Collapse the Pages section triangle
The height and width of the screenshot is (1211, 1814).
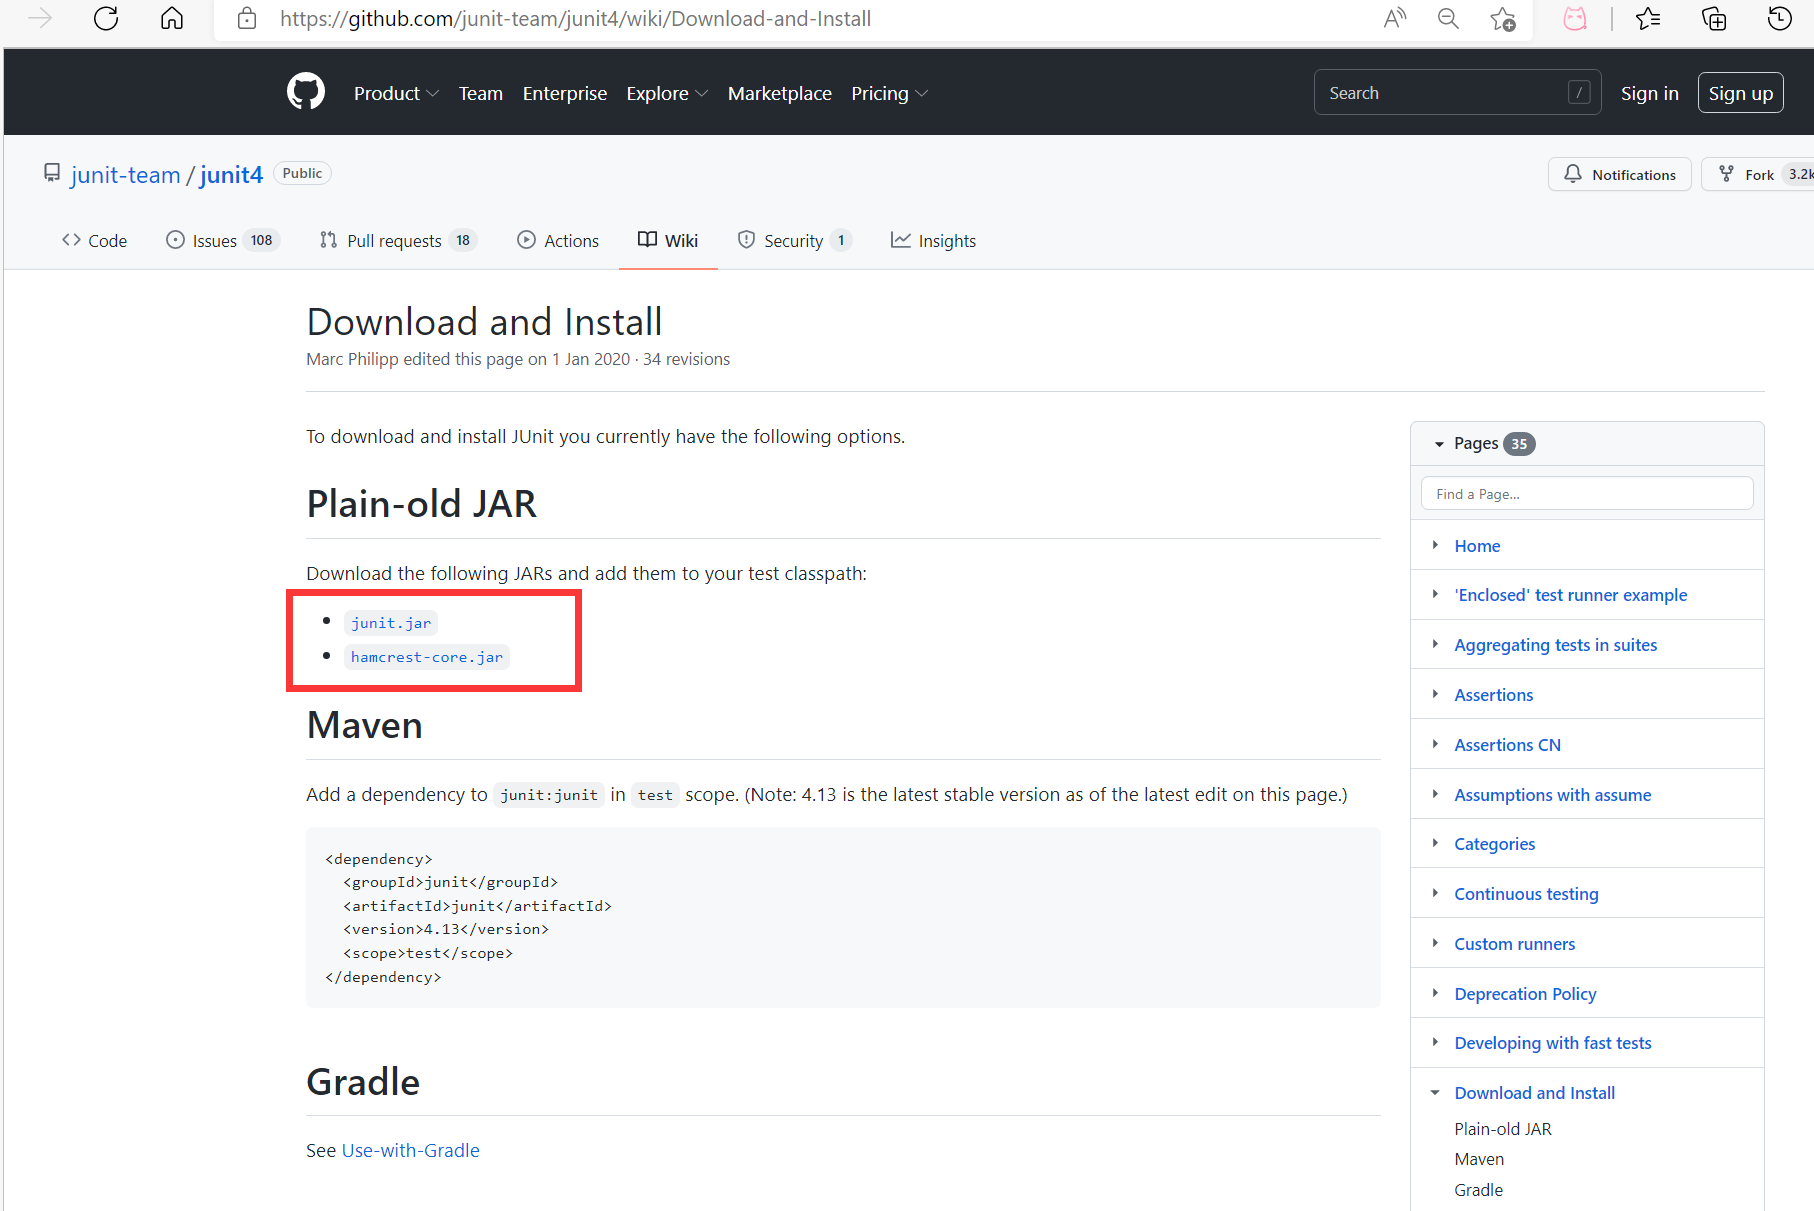click(x=1439, y=444)
